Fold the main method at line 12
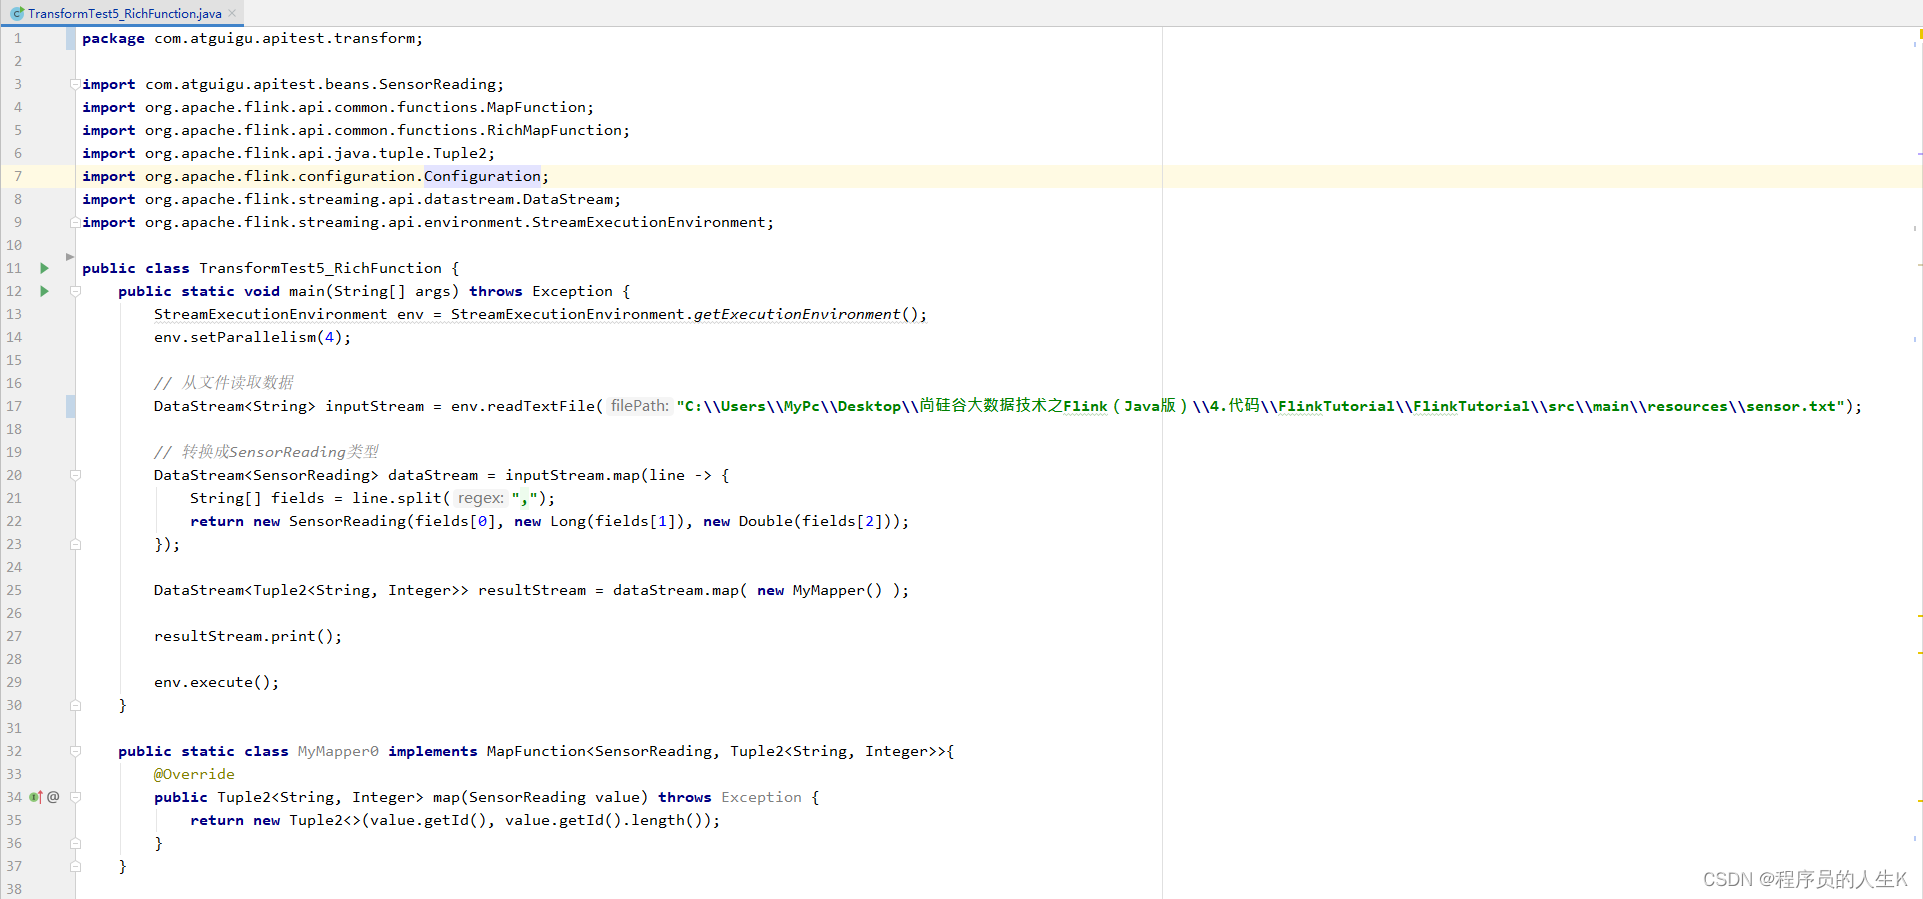Screen dimensions: 1923x899 (x=75, y=291)
